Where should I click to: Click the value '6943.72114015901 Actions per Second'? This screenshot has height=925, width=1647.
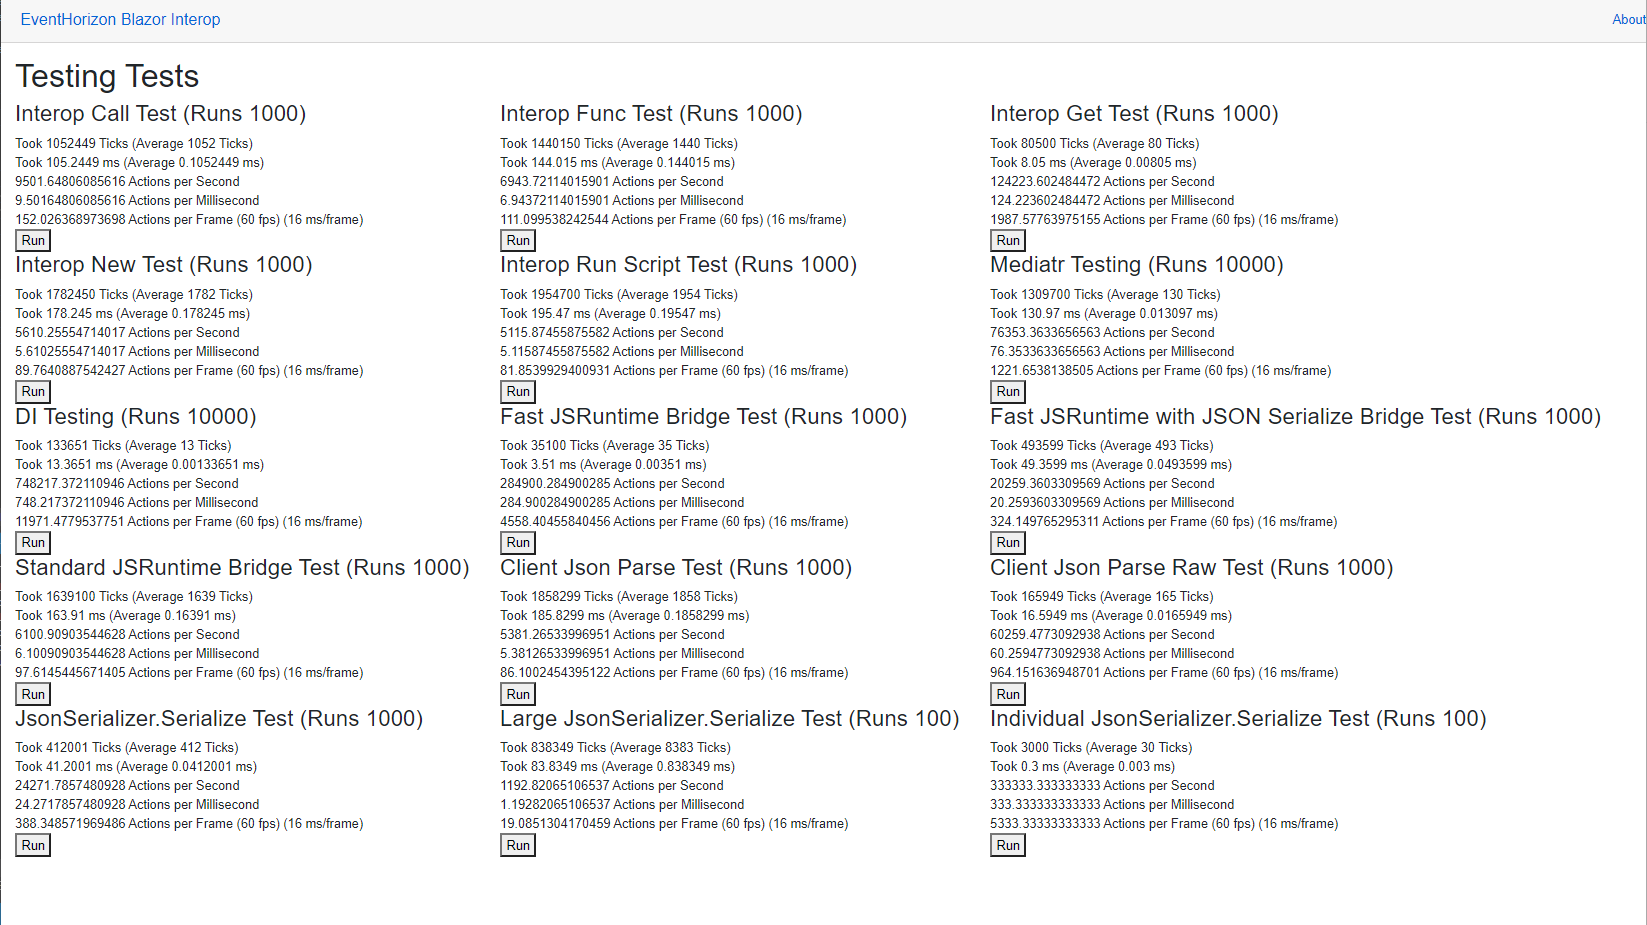point(612,182)
